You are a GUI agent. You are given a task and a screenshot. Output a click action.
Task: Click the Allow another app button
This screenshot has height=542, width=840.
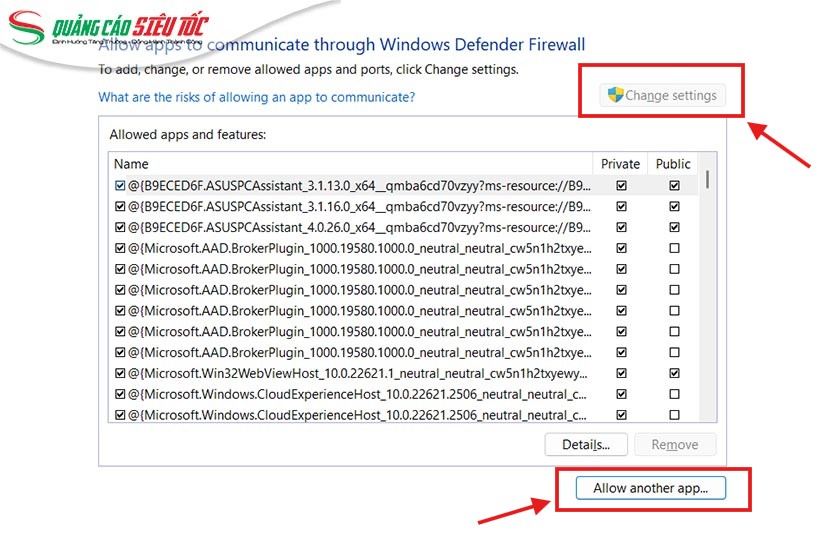coord(650,488)
